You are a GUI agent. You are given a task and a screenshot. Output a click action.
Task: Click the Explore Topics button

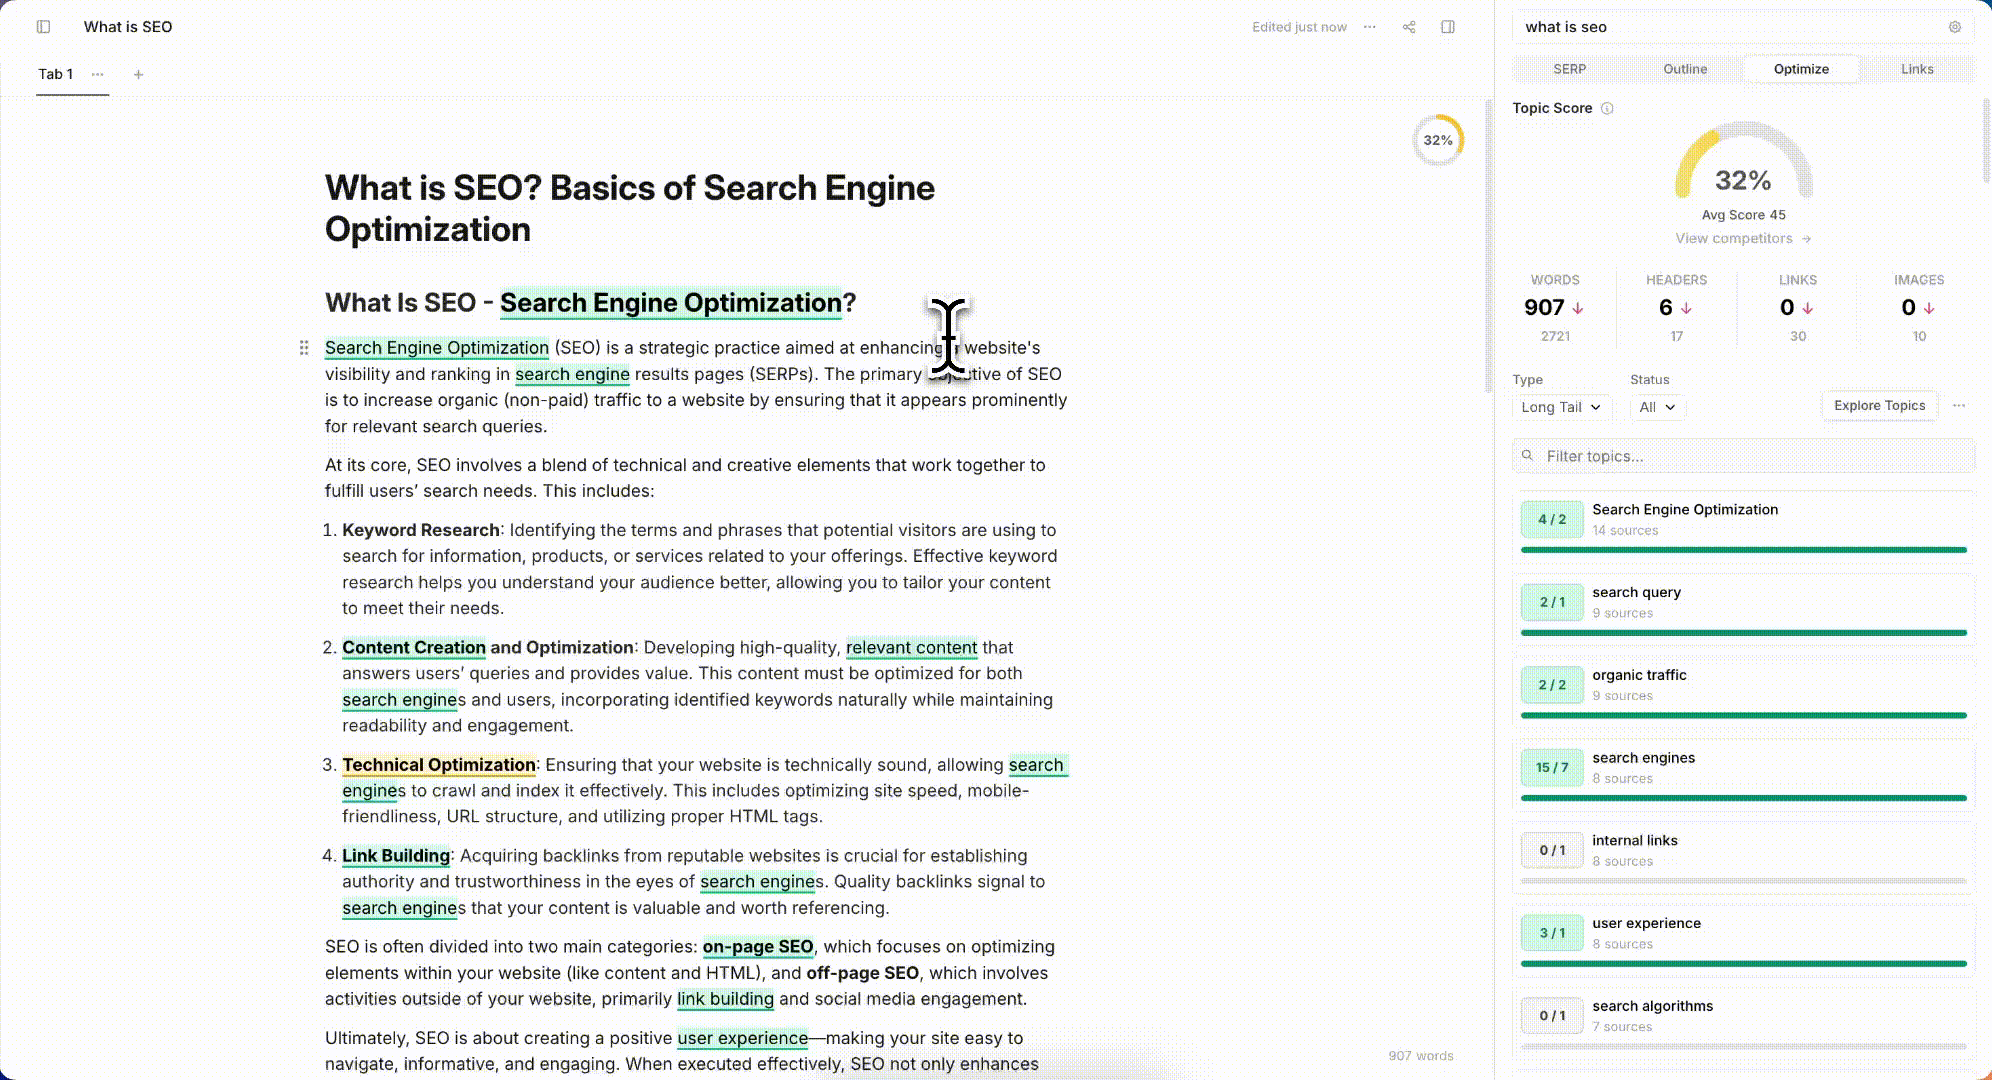pyautogui.click(x=1879, y=406)
